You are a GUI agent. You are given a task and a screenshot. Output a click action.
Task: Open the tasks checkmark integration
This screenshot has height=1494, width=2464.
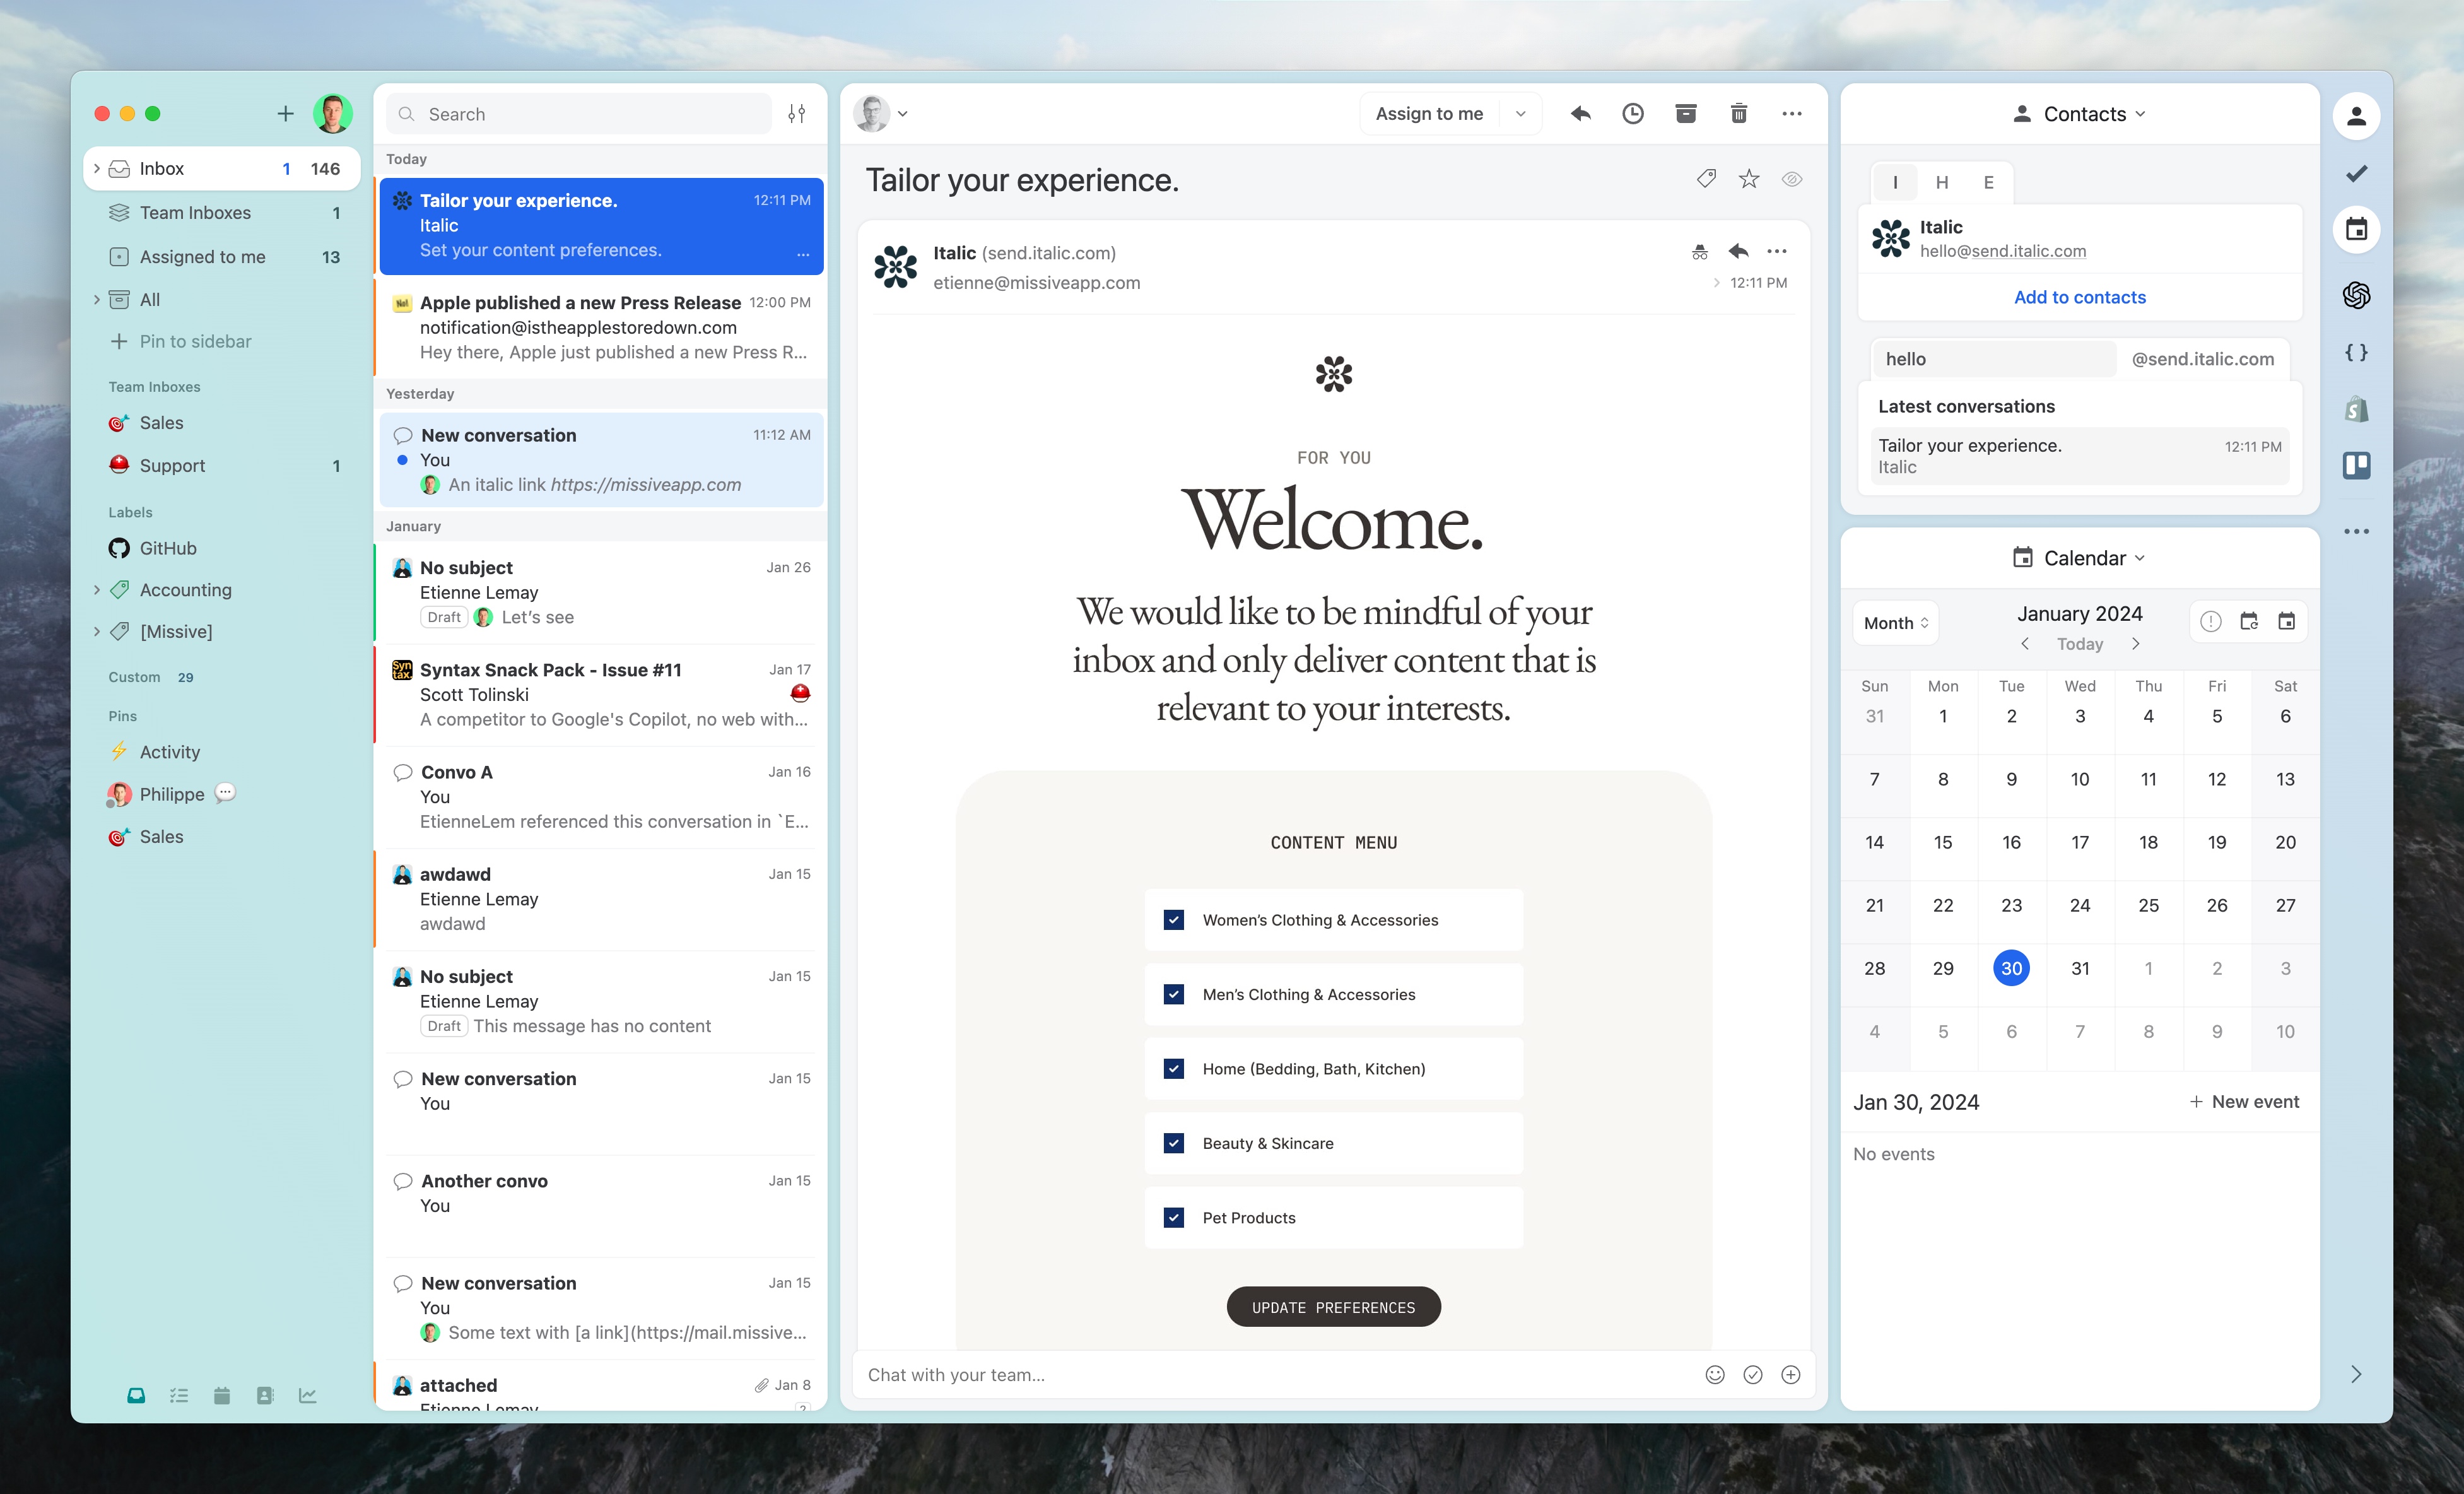coord(2357,173)
